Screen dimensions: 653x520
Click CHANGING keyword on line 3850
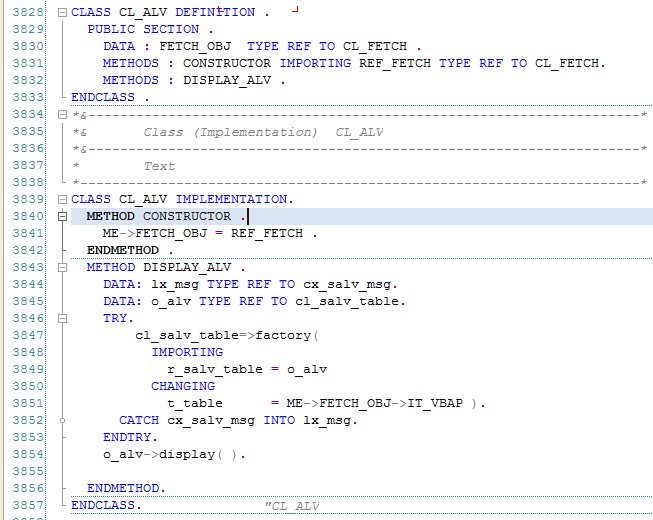pos(183,386)
